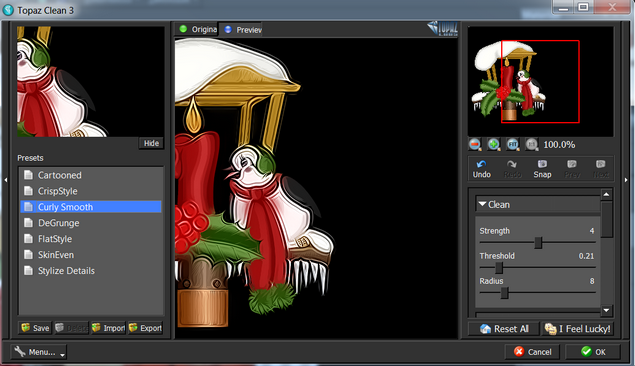Save the current preset
This screenshot has height=366, width=635.
(35, 328)
